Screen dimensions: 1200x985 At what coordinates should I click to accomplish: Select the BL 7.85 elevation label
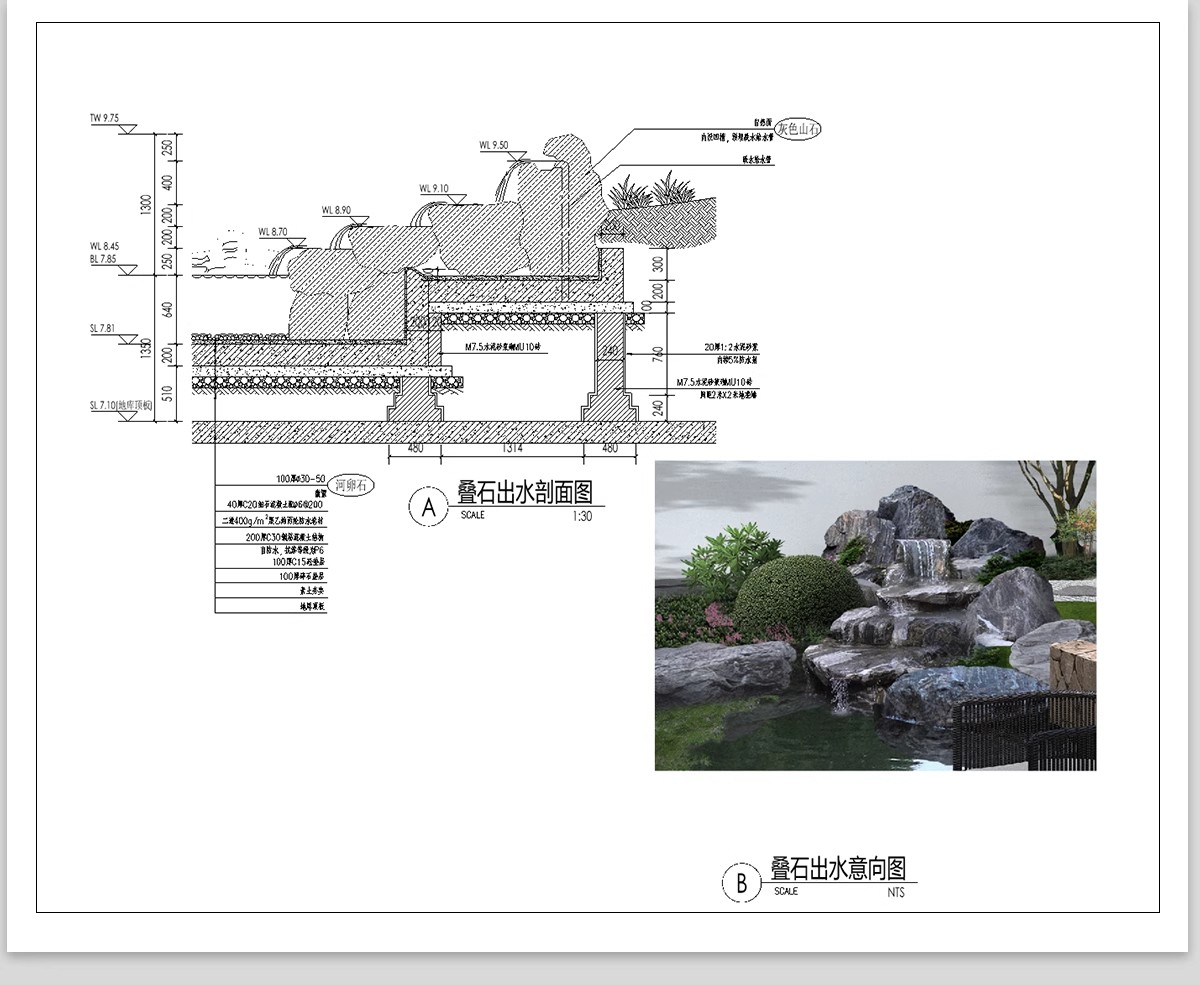104,259
